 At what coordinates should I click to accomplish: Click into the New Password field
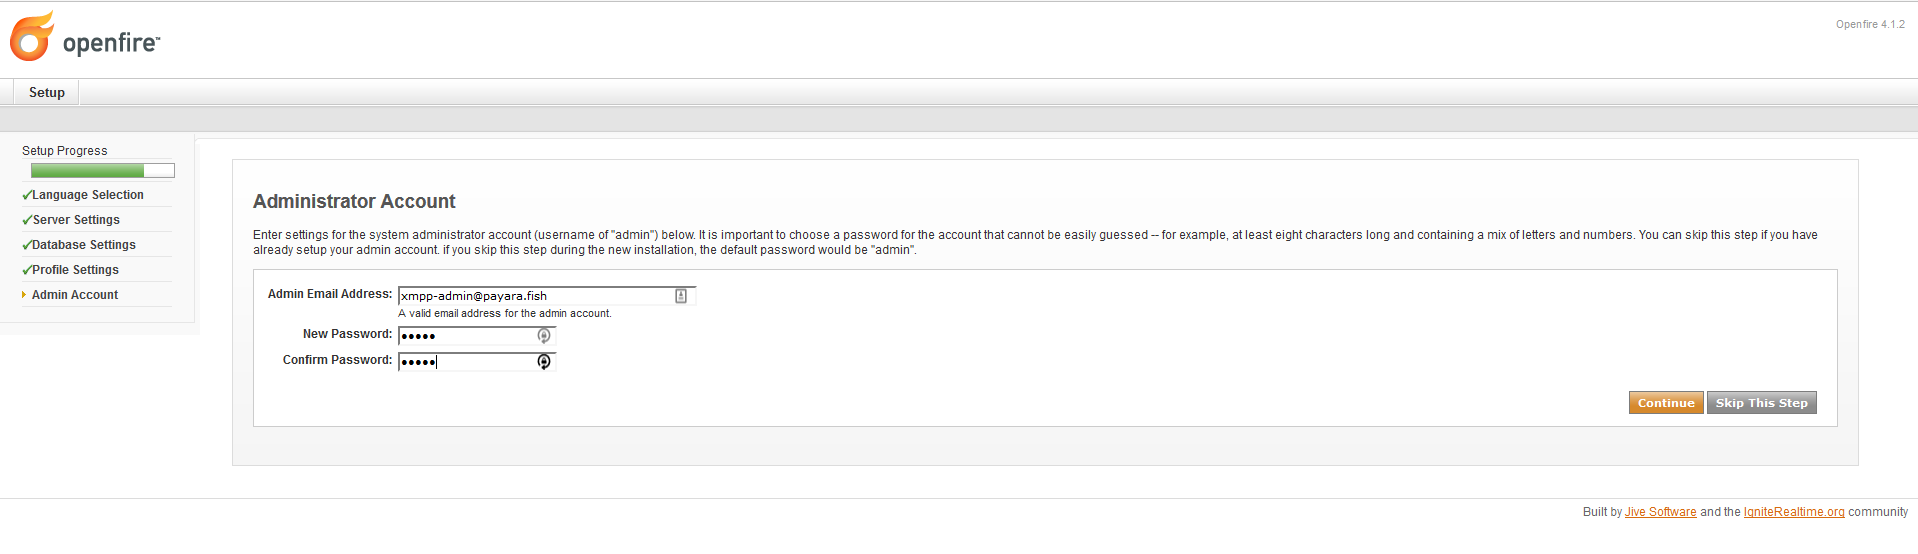pos(468,336)
